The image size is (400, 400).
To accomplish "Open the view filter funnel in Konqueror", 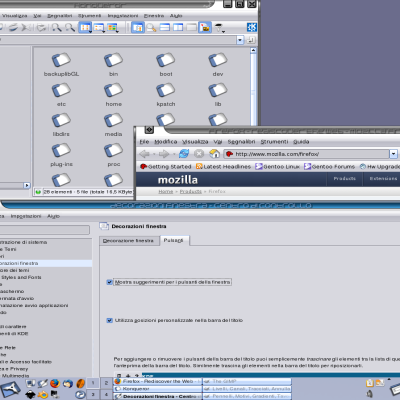I will pyautogui.click(x=219, y=27).
